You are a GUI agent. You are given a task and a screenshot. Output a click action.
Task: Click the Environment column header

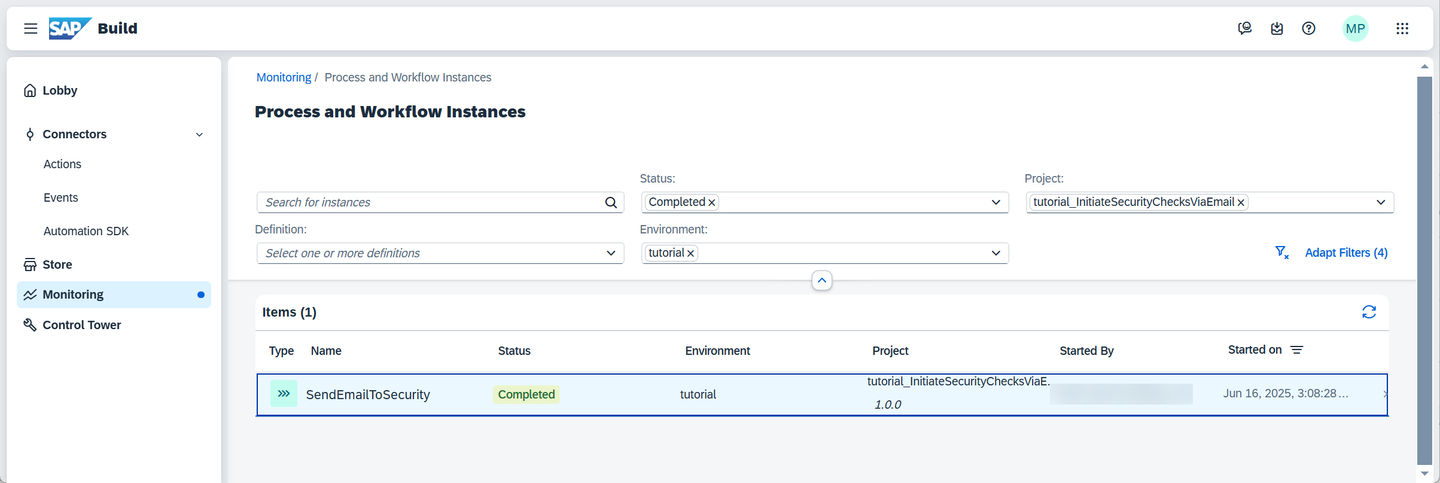[717, 351]
